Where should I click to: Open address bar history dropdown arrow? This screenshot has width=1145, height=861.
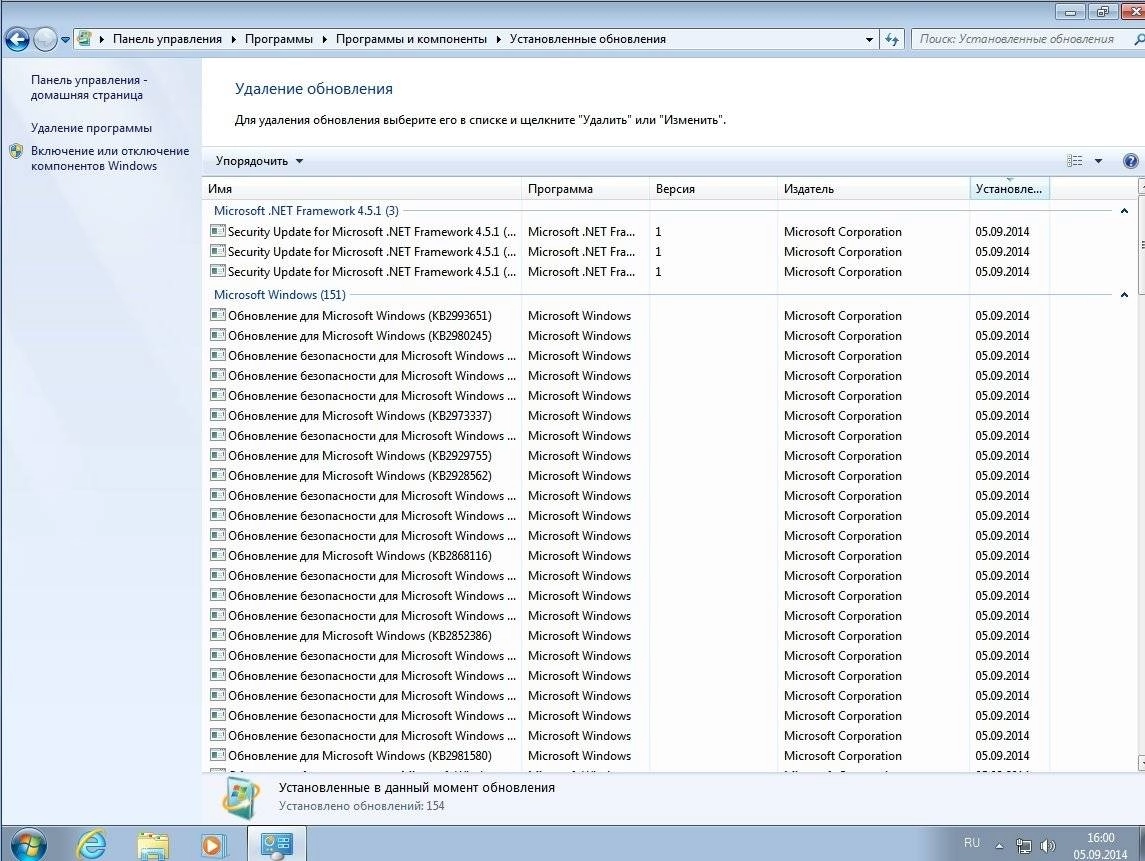tap(869, 39)
